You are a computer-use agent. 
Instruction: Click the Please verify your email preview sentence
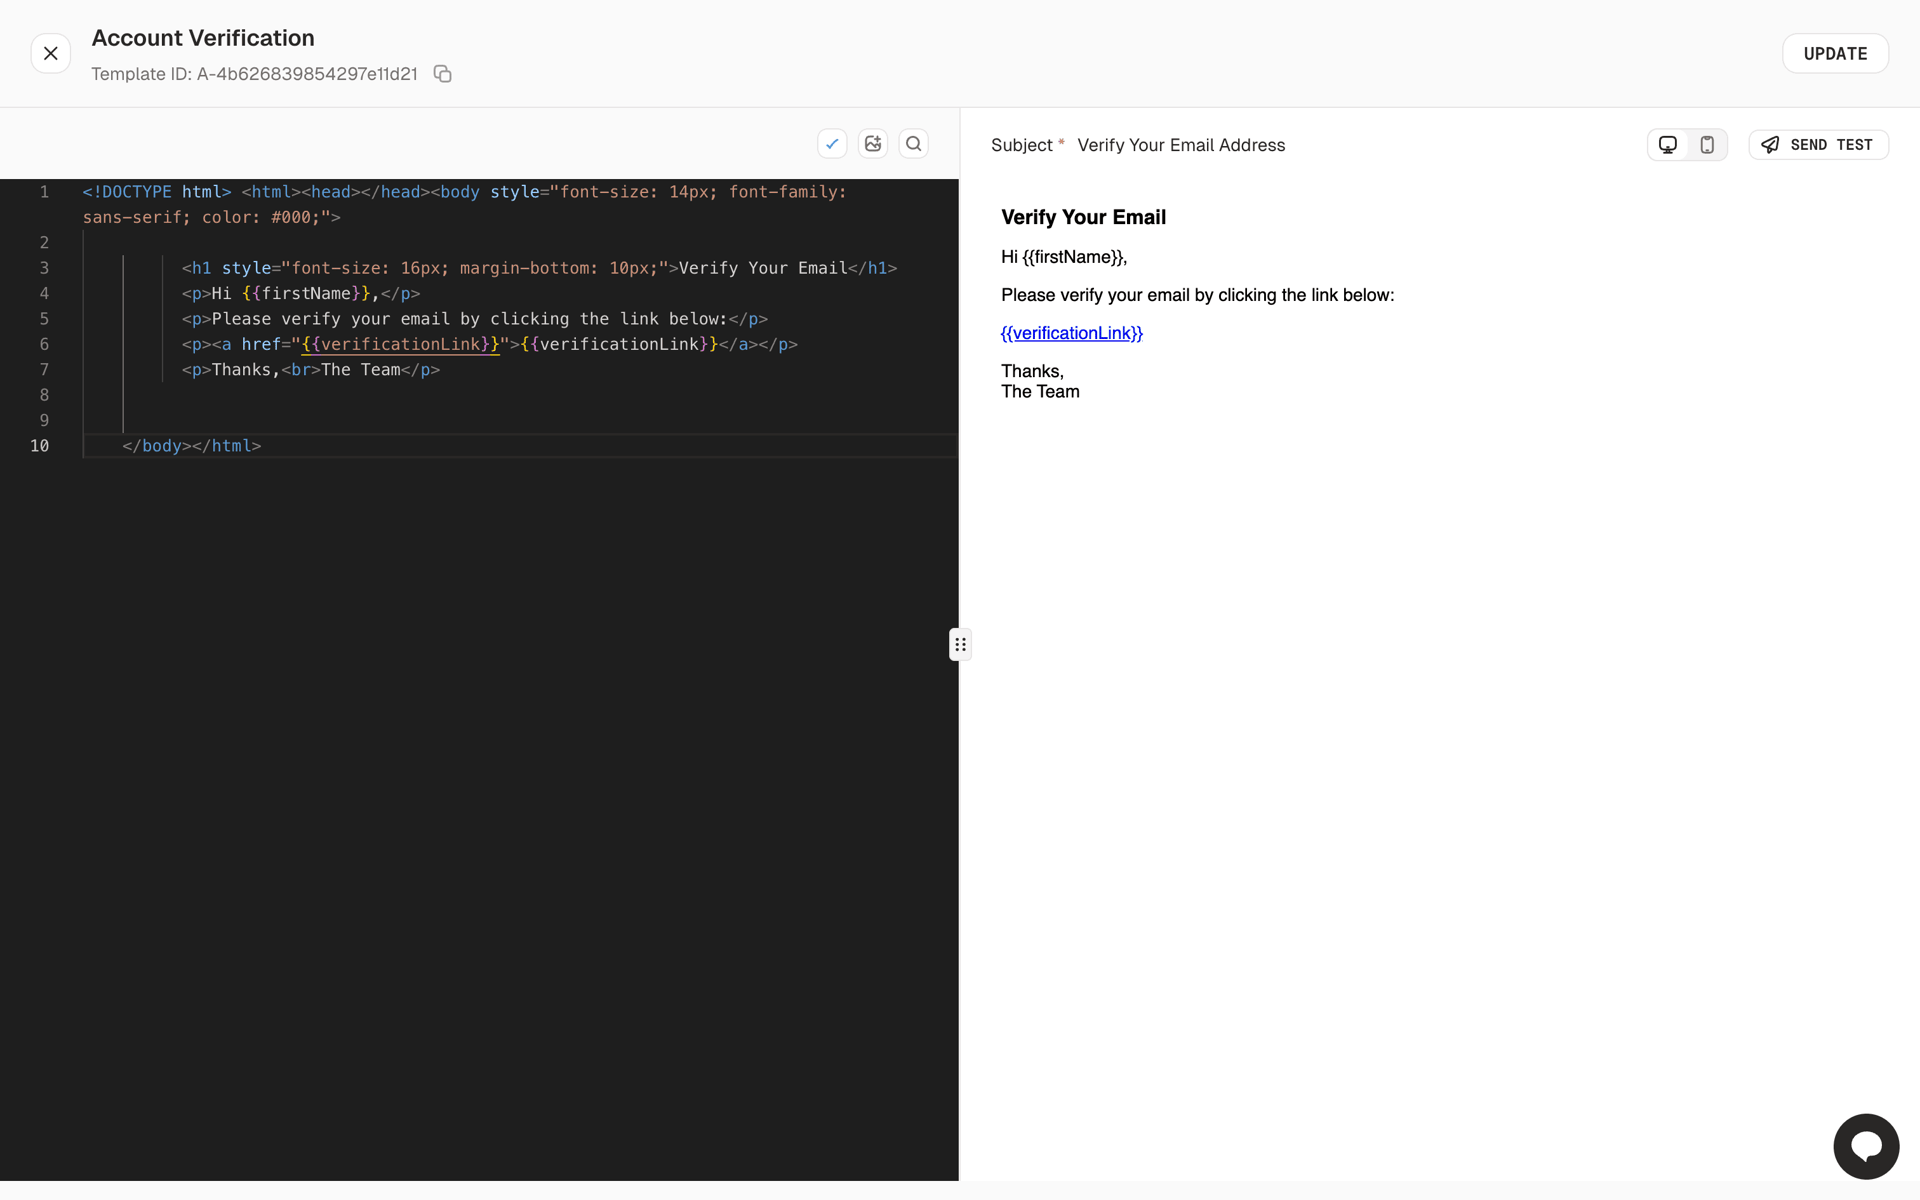pos(1197,295)
